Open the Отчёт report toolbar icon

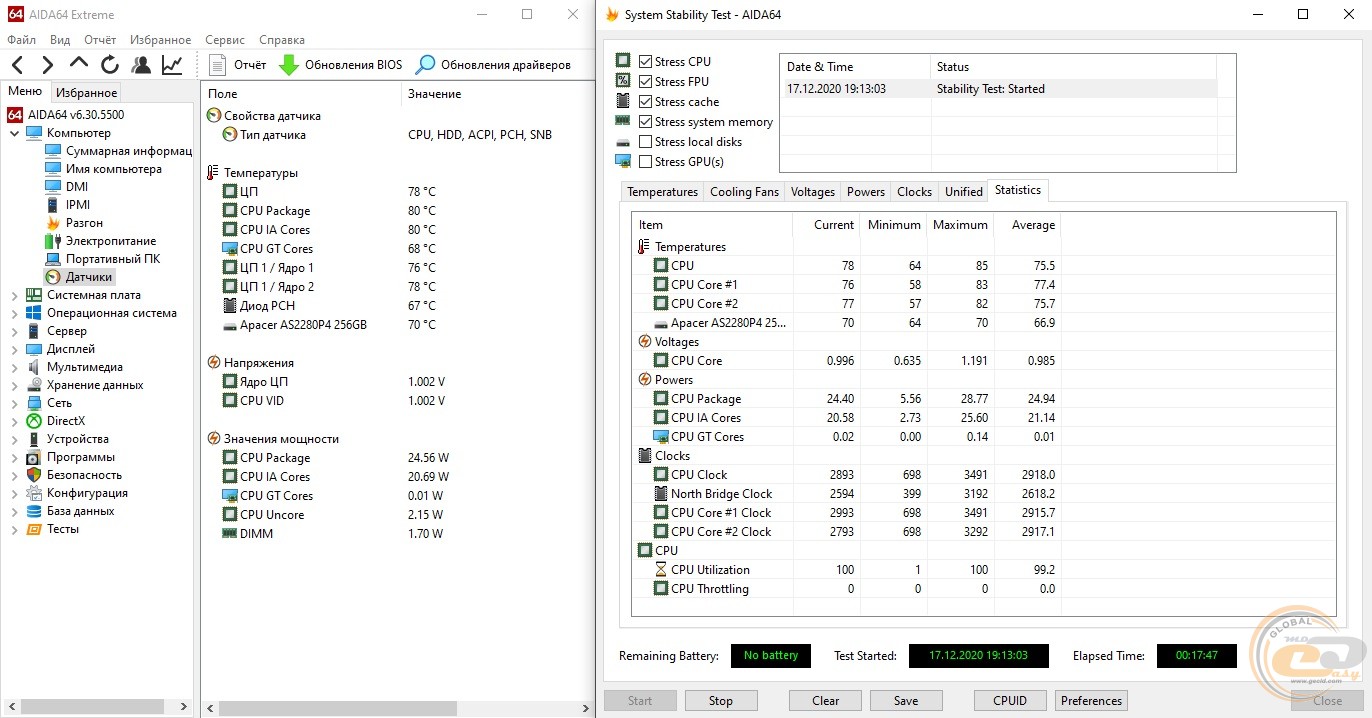(x=218, y=65)
